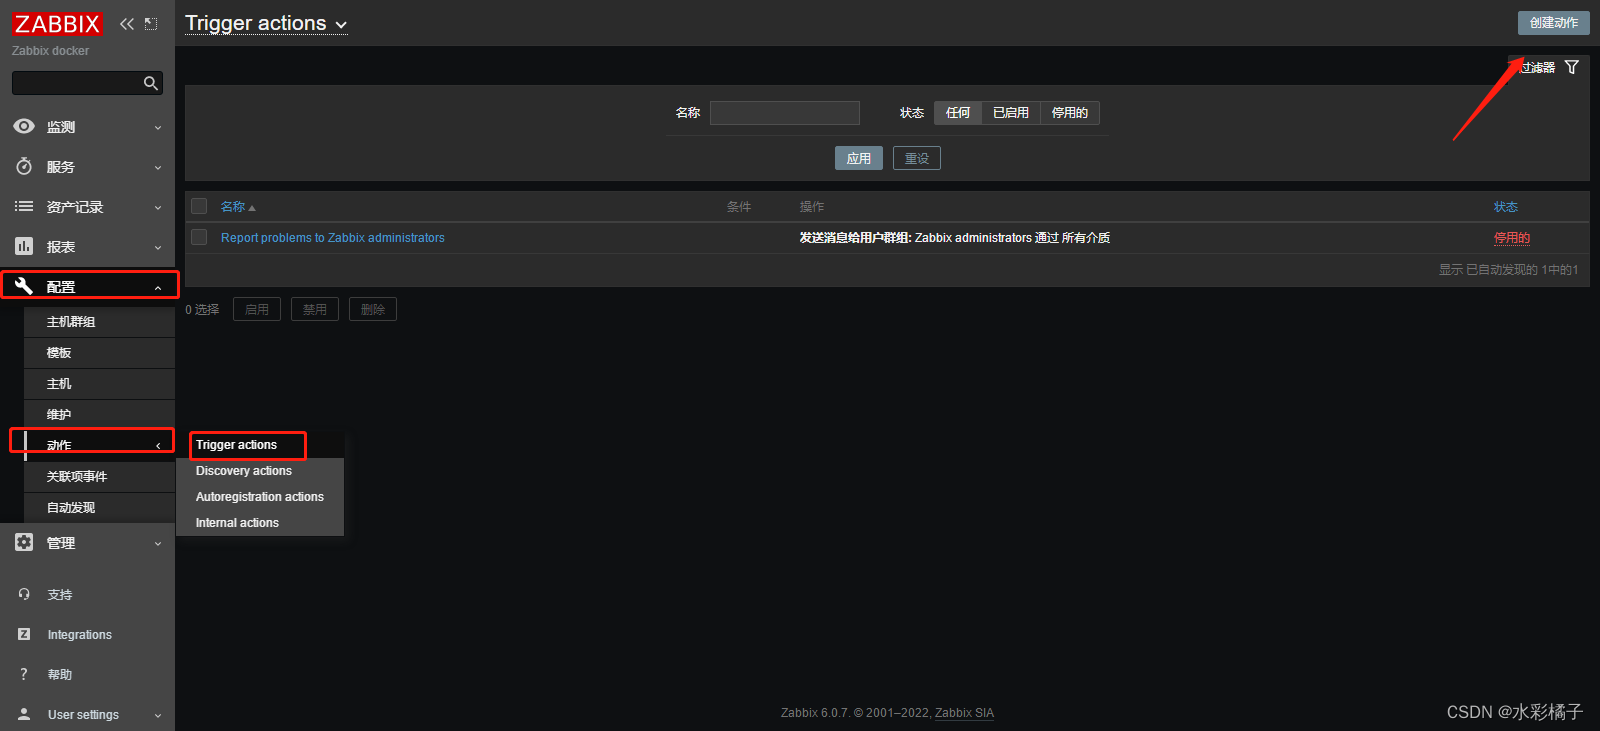Click the filter funnel icon
This screenshot has height=731, width=1600.
pos(1572,67)
